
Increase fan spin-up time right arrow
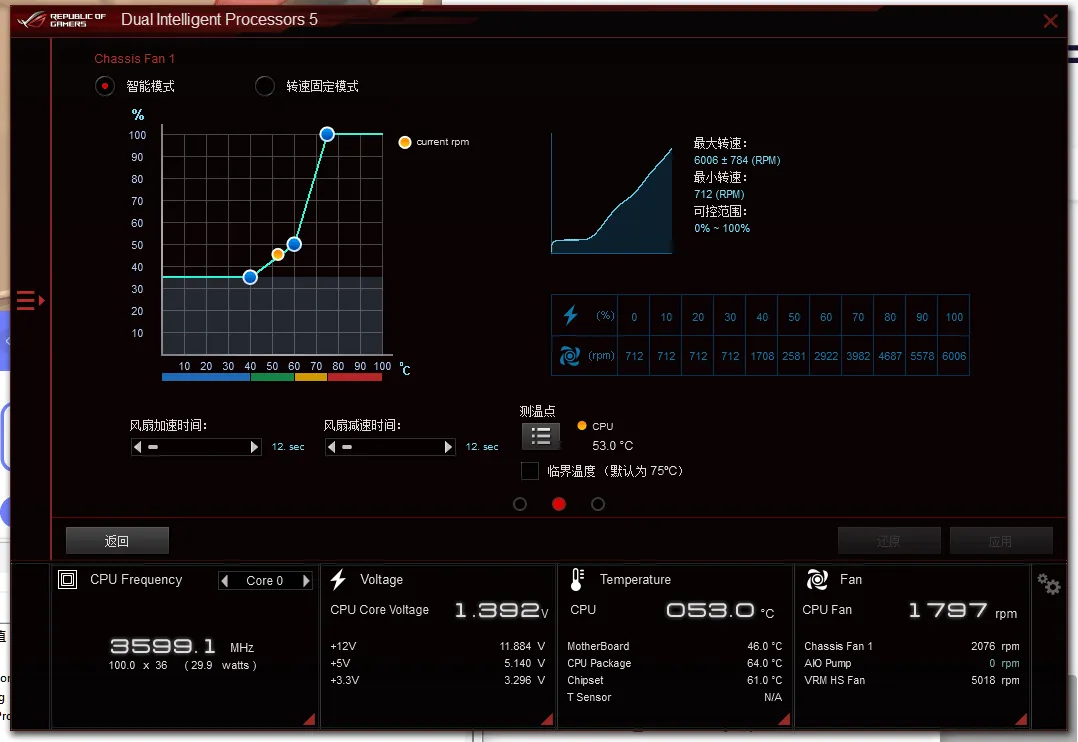254,447
